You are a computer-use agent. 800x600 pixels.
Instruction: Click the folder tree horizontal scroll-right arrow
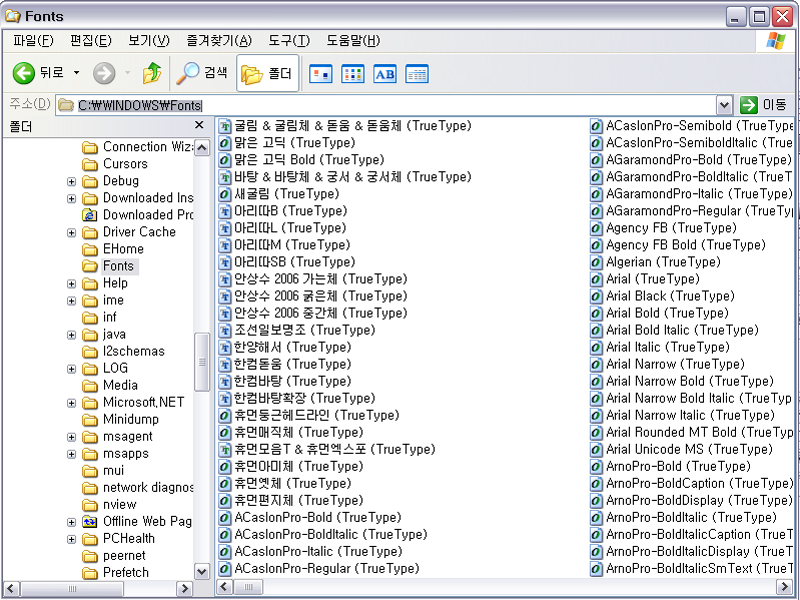pyautogui.click(x=184, y=589)
